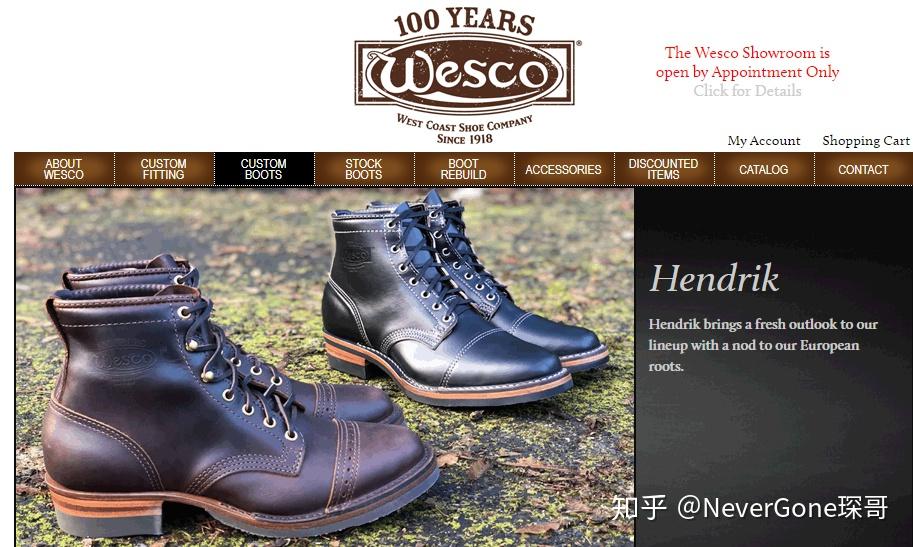Viewport: 913px width, 547px height.
Task: Open the Custom Fitting menu item
Action: tap(164, 169)
